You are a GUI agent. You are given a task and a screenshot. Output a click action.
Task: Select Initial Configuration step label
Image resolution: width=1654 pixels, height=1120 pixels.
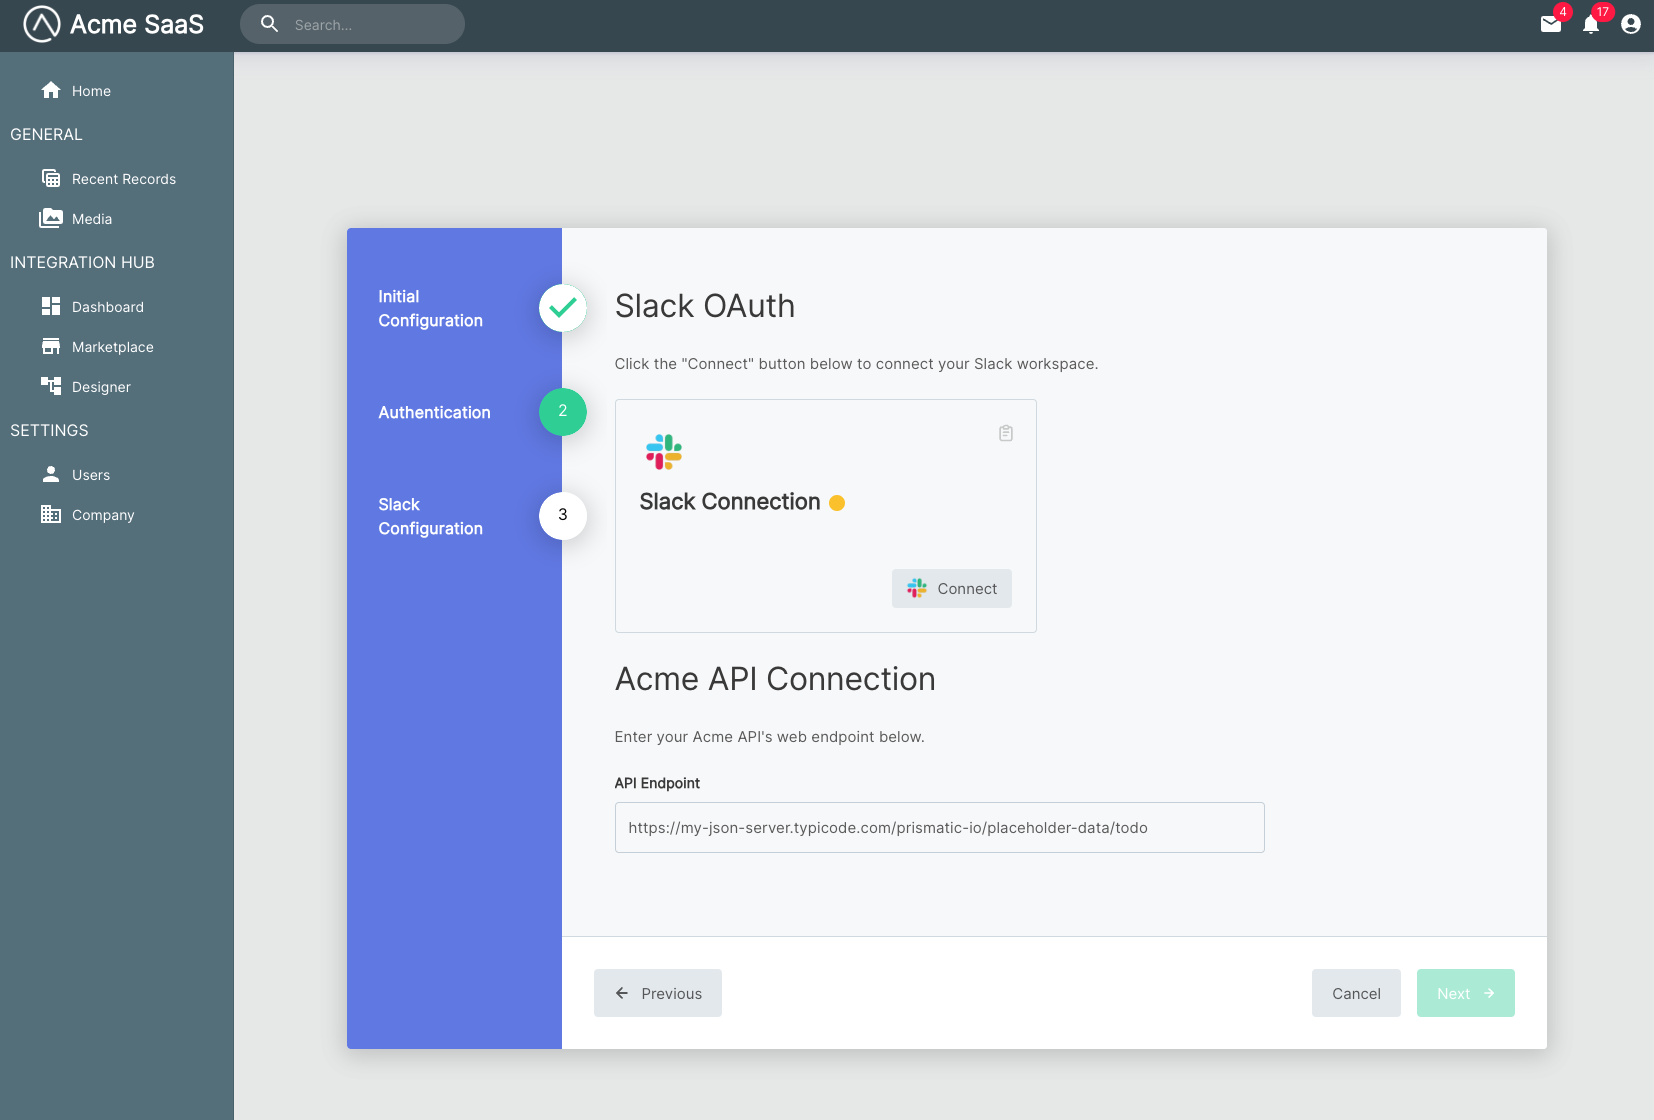(430, 308)
